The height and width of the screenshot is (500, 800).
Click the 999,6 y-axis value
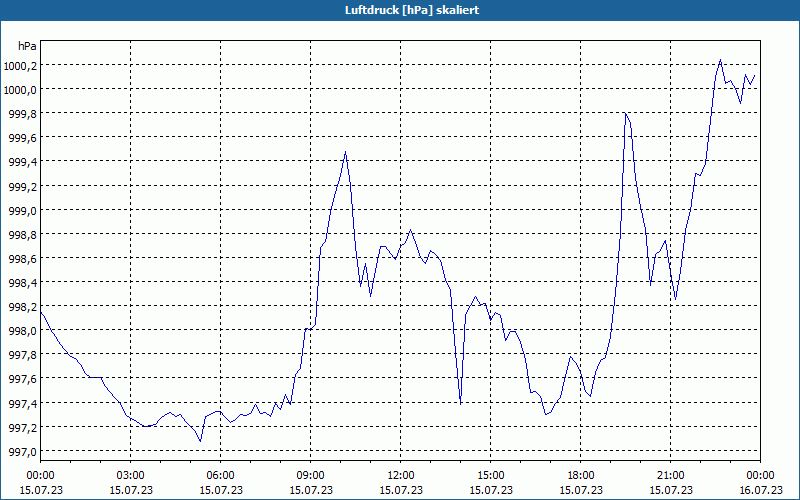click(23, 138)
